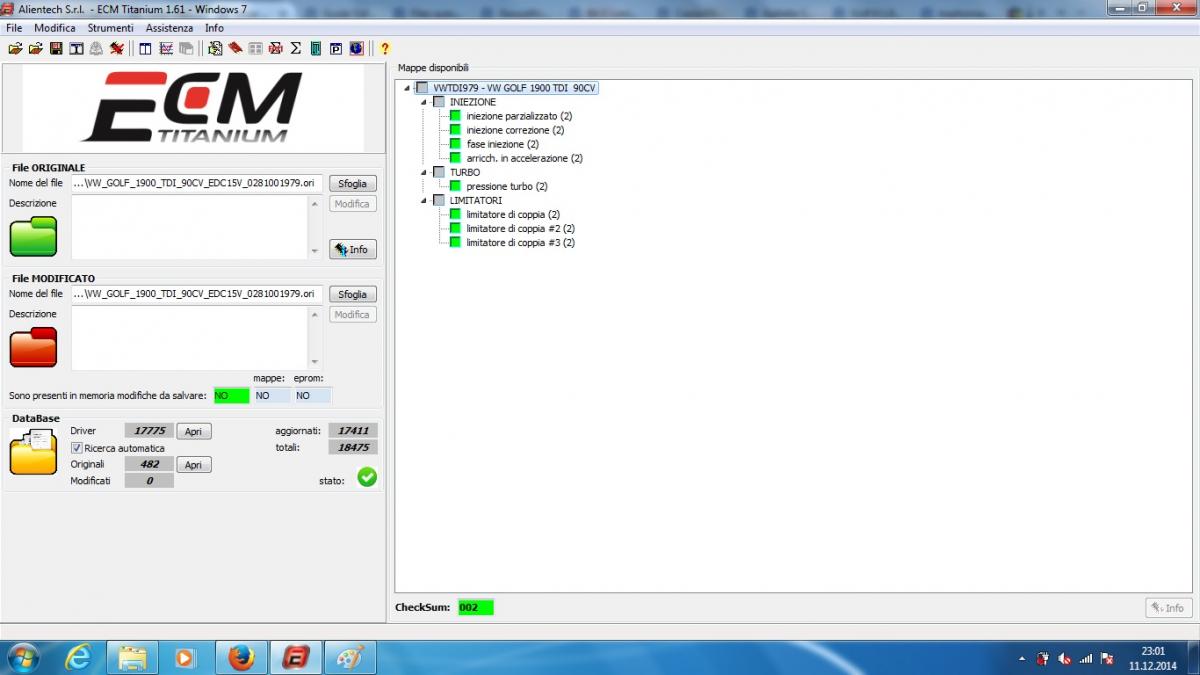
Task: Select 'iniezione correzione (2)' map
Action: (515, 130)
